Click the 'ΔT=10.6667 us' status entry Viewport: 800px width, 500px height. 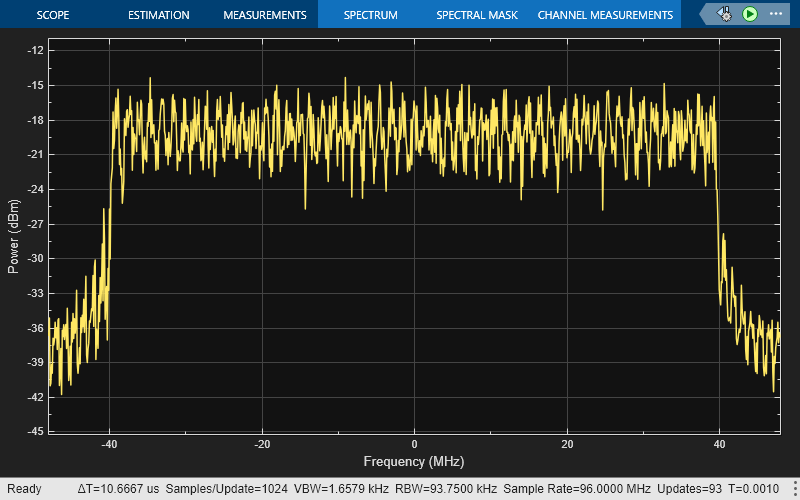tap(118, 489)
